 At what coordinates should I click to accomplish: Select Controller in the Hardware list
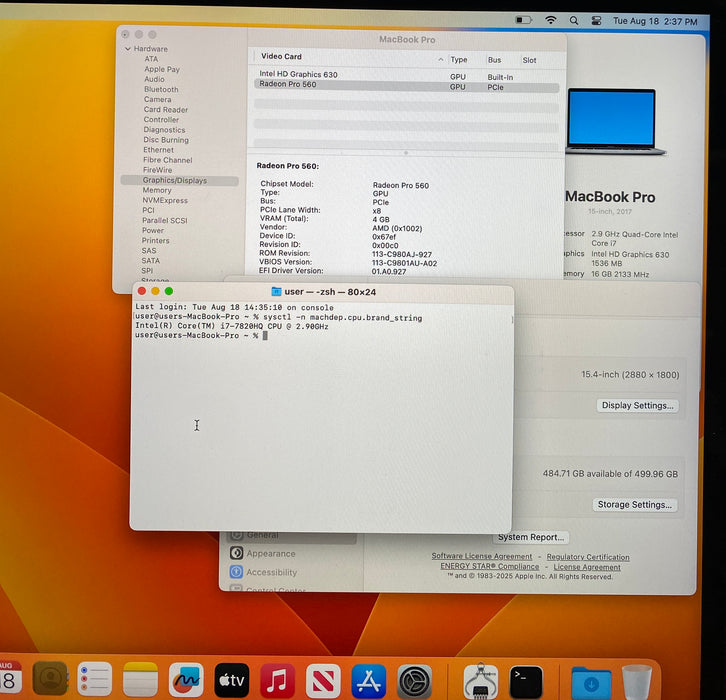click(x=161, y=119)
